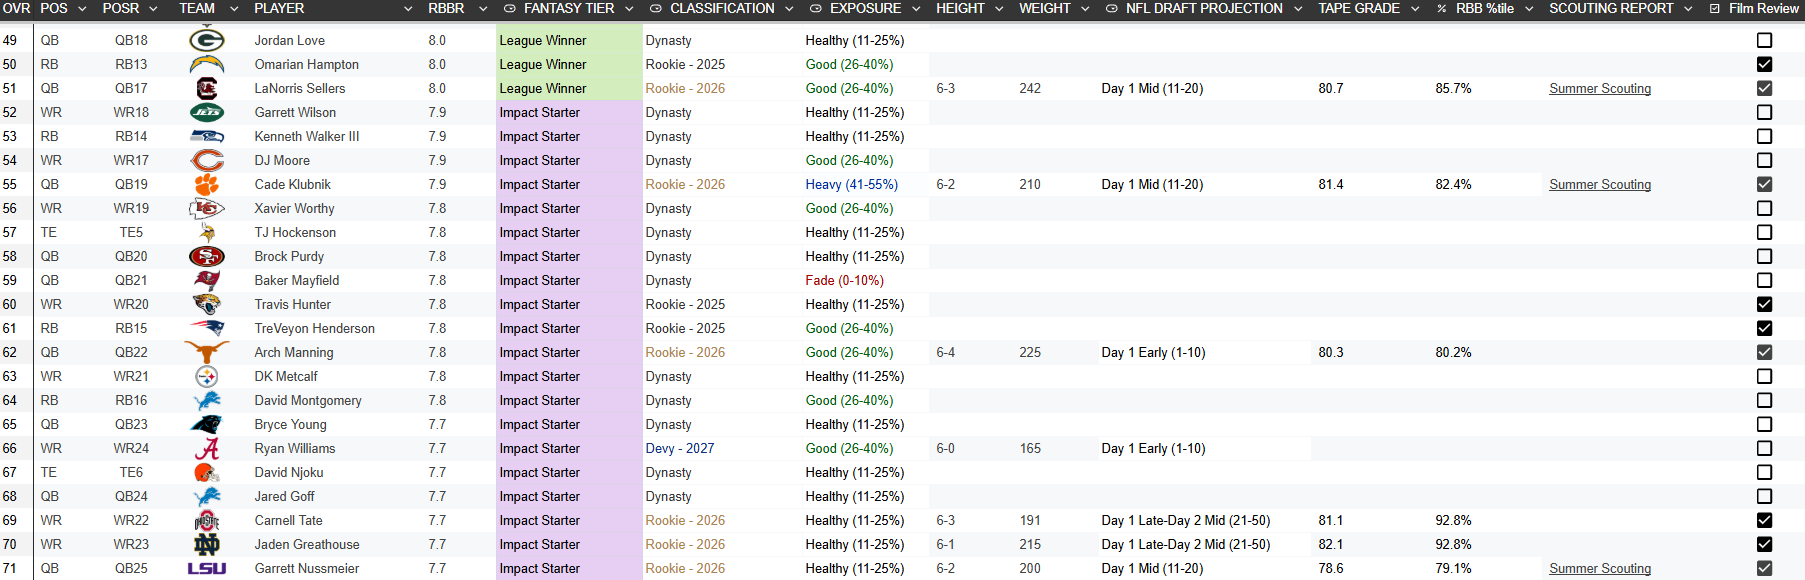Screen dimensions: 1805x580
Task: Open the FANTASY TIER column filter dropdown
Action: [629, 8]
